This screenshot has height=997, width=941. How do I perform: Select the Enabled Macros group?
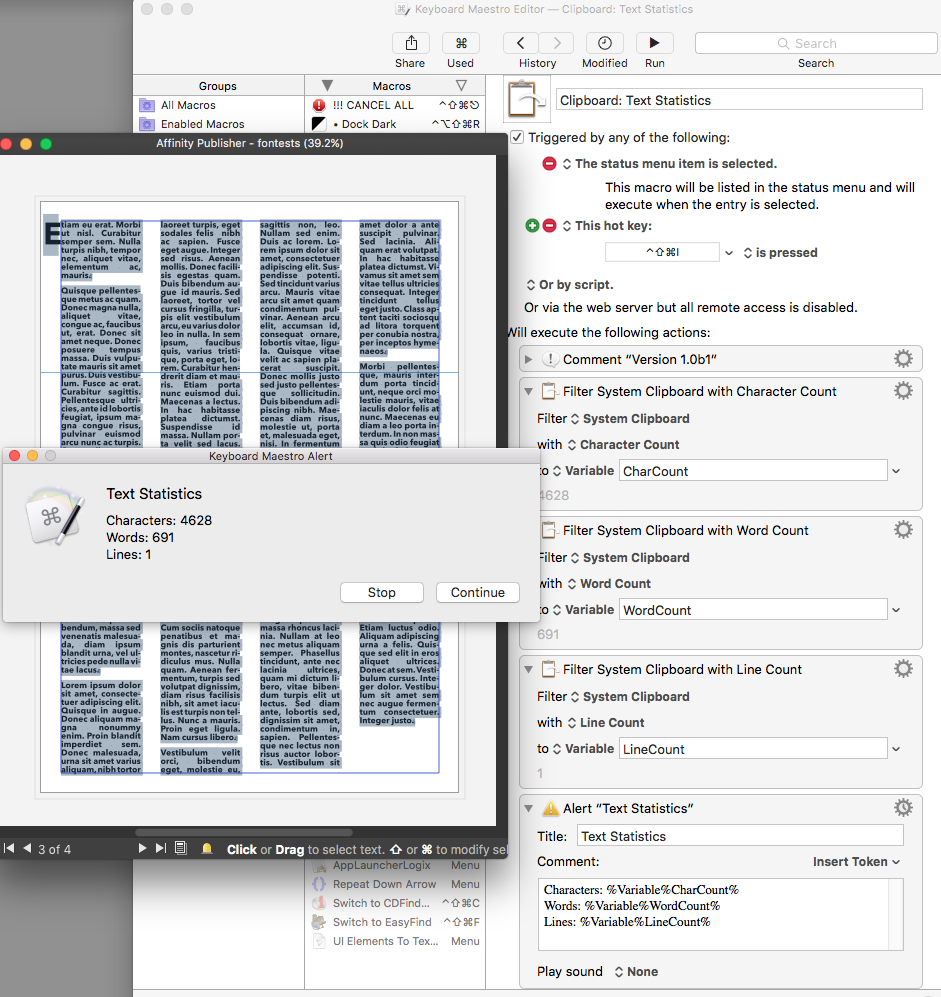pyautogui.click(x=219, y=124)
